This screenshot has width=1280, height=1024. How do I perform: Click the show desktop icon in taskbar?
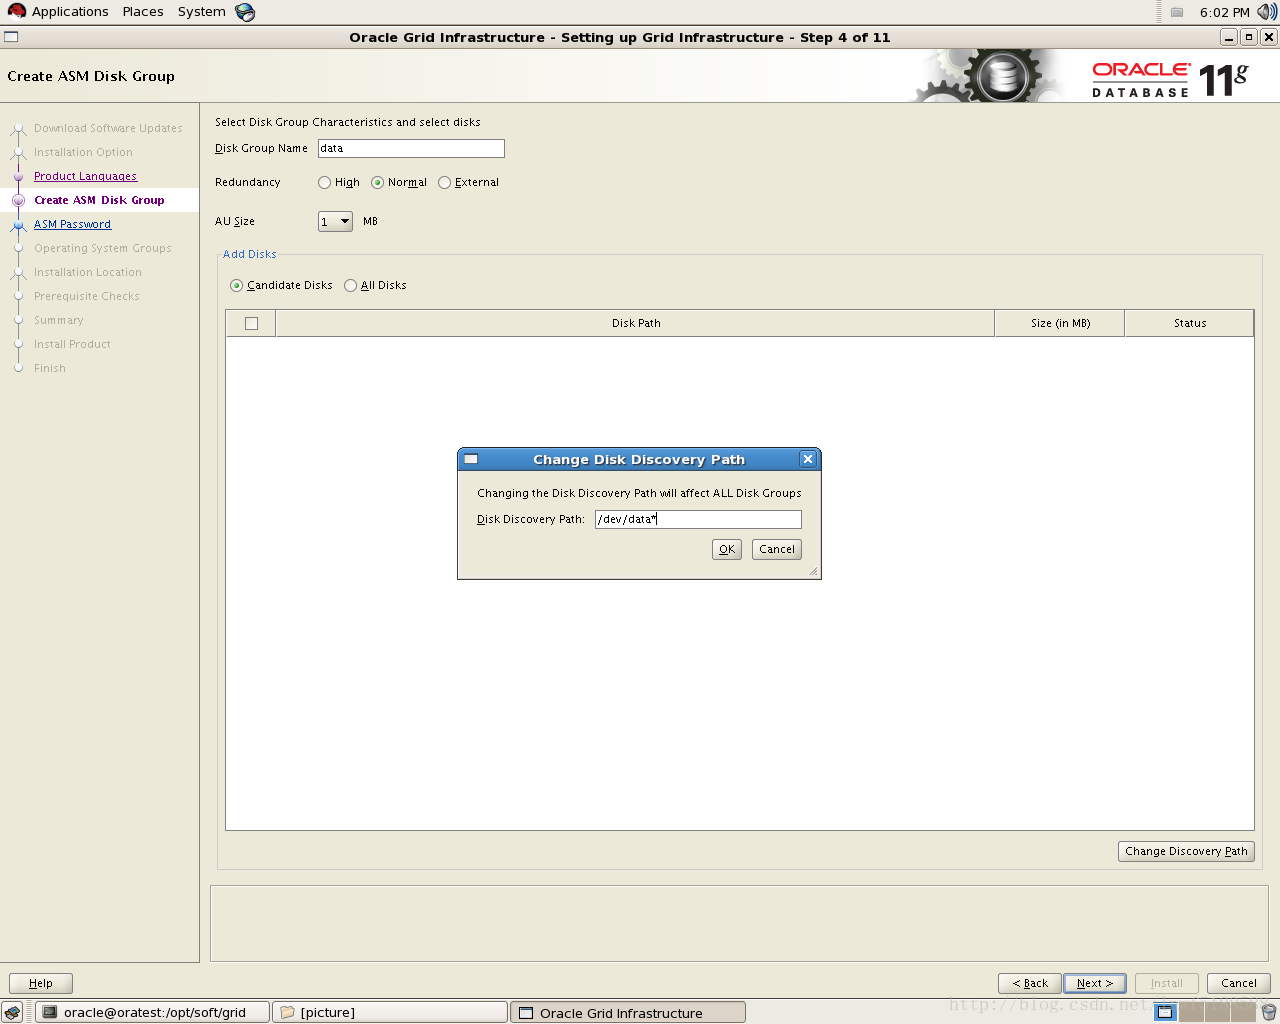(12, 1012)
